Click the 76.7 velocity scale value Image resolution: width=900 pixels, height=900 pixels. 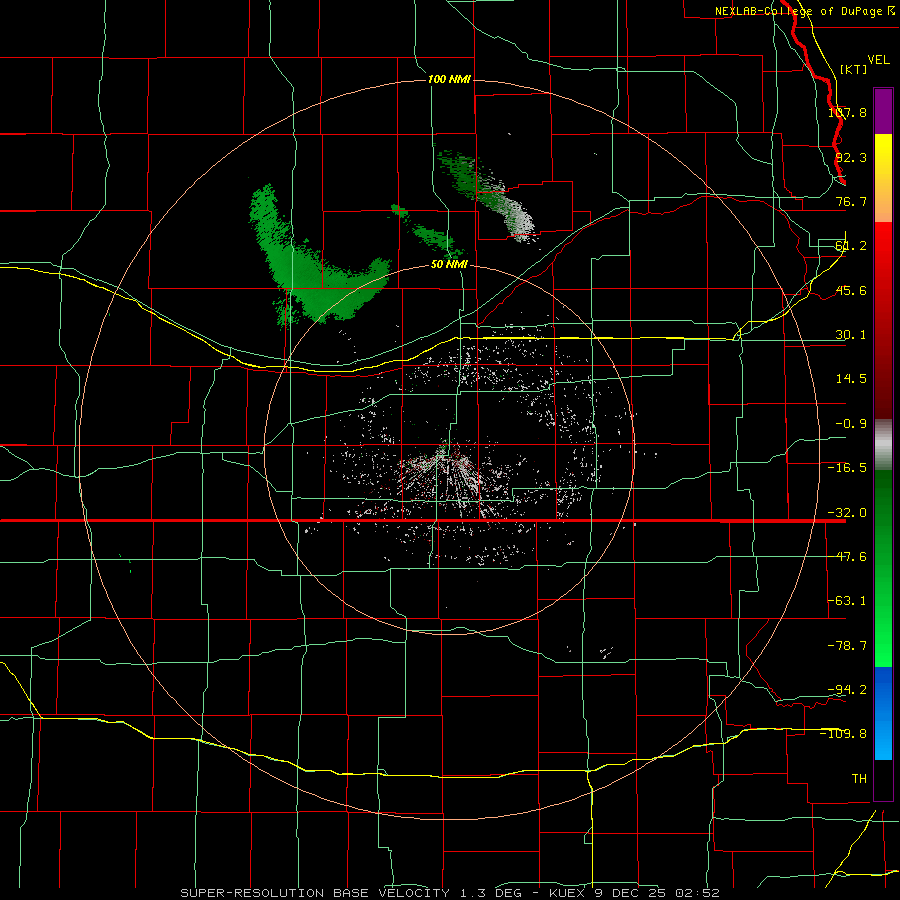pos(851,201)
